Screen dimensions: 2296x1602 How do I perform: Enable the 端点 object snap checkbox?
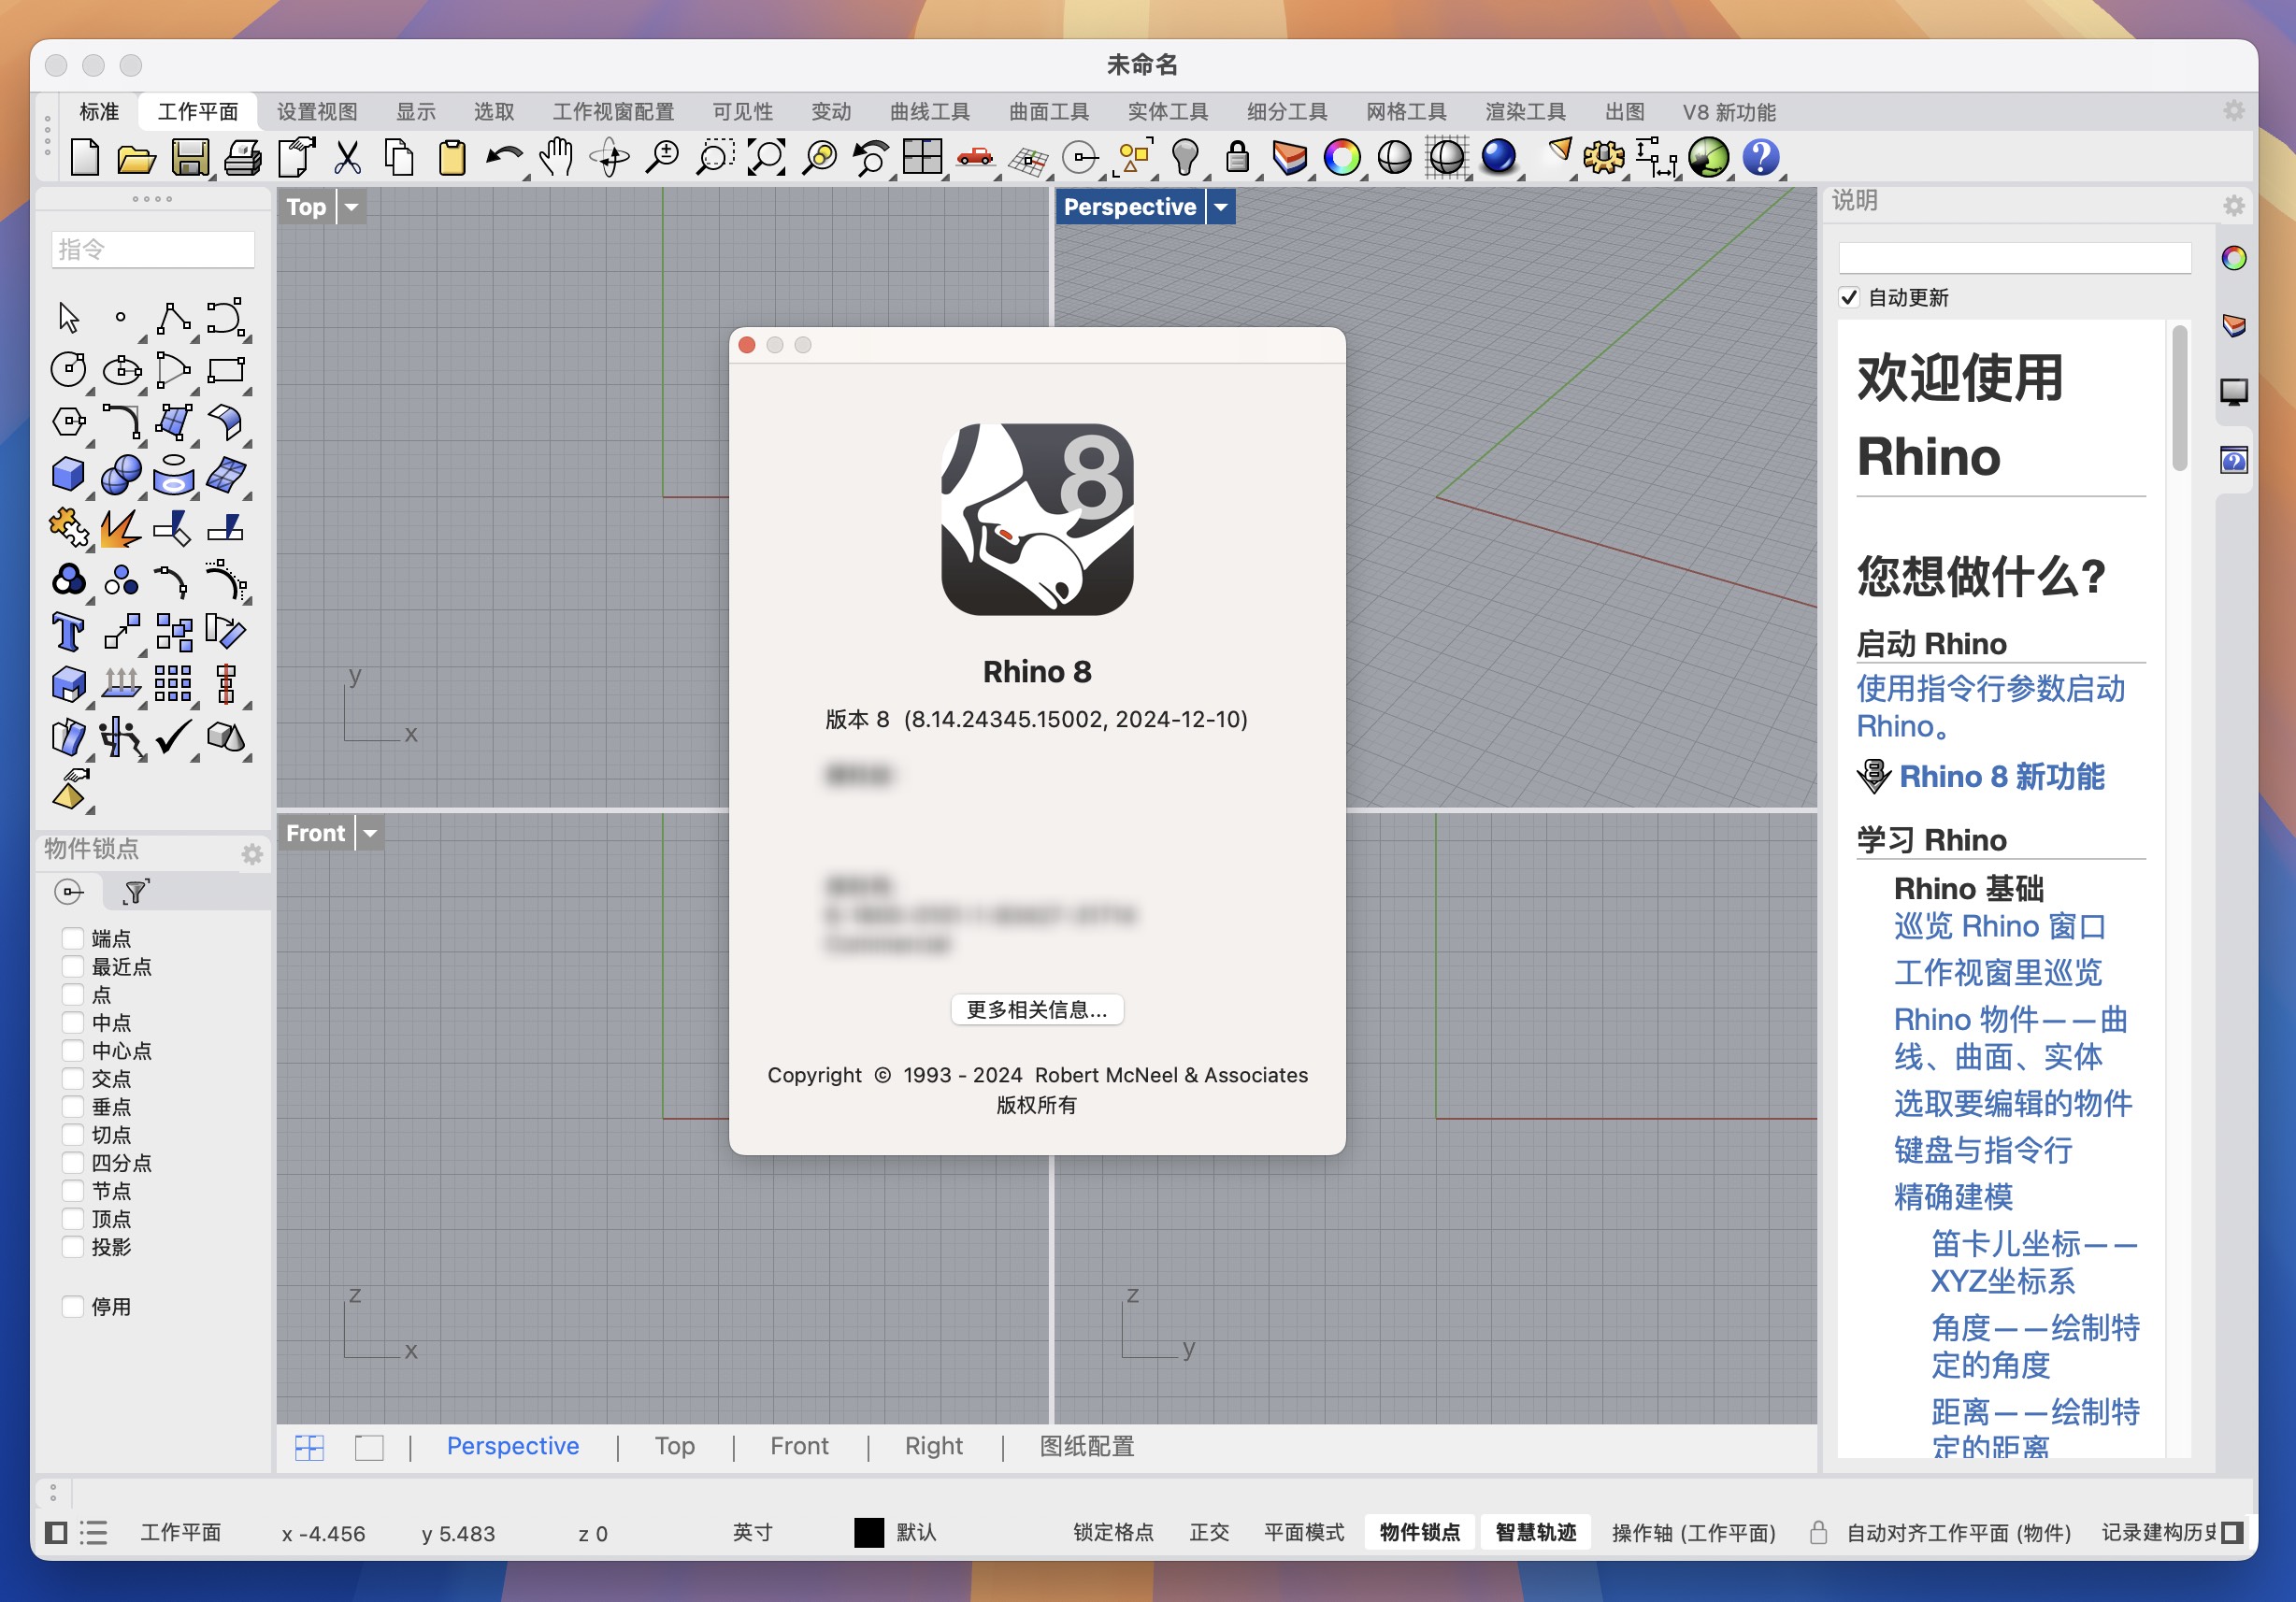click(72, 938)
